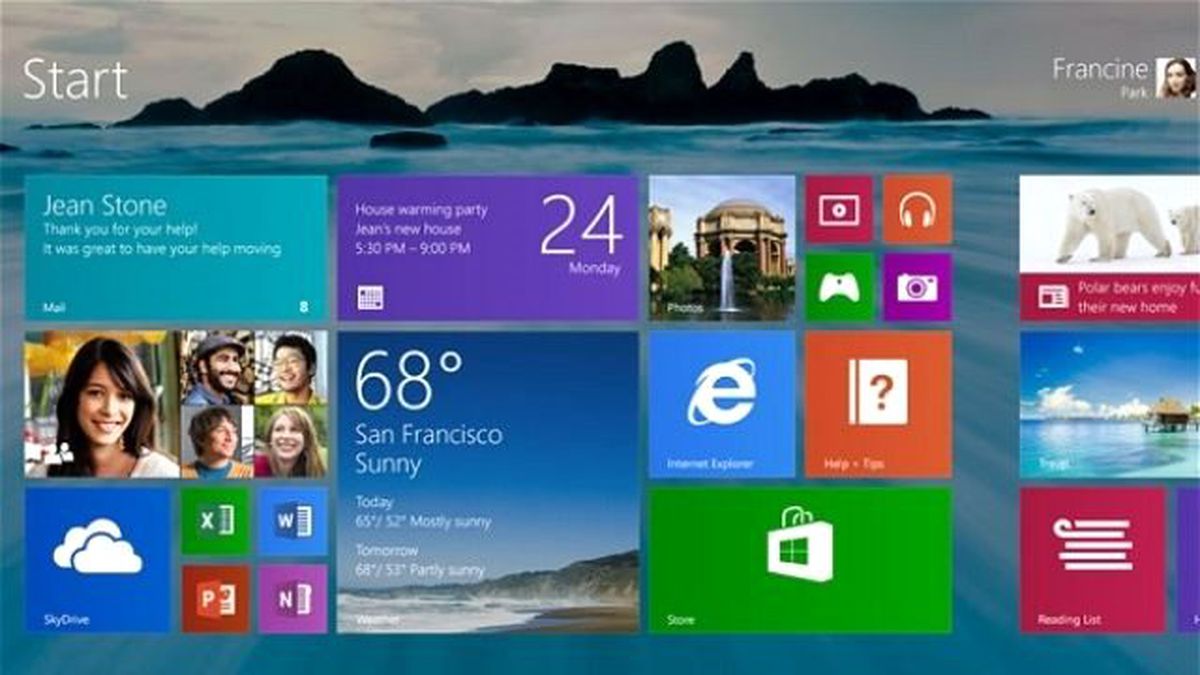Open the News tile with polar bears
This screenshot has width=1200, height=675.
(x=1110, y=248)
